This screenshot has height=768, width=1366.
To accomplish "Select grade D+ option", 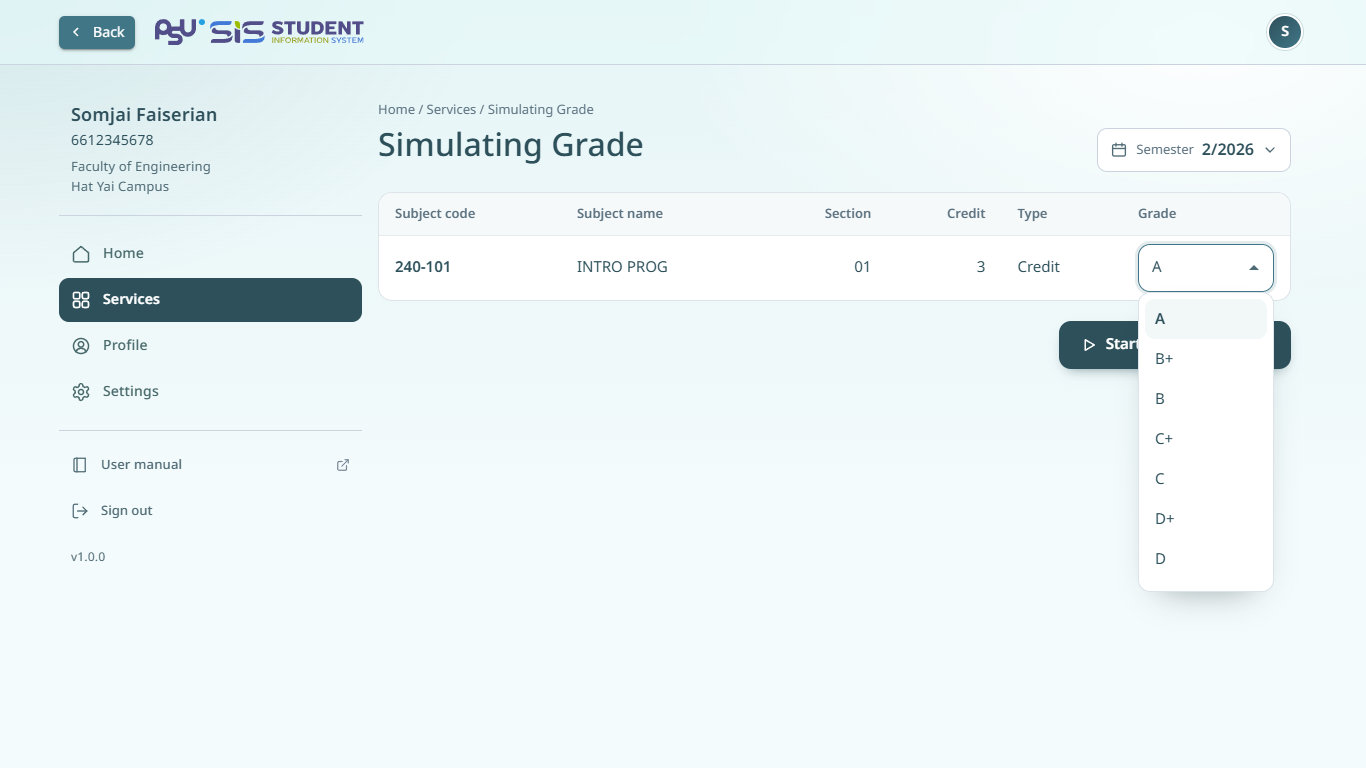I will (1206, 519).
